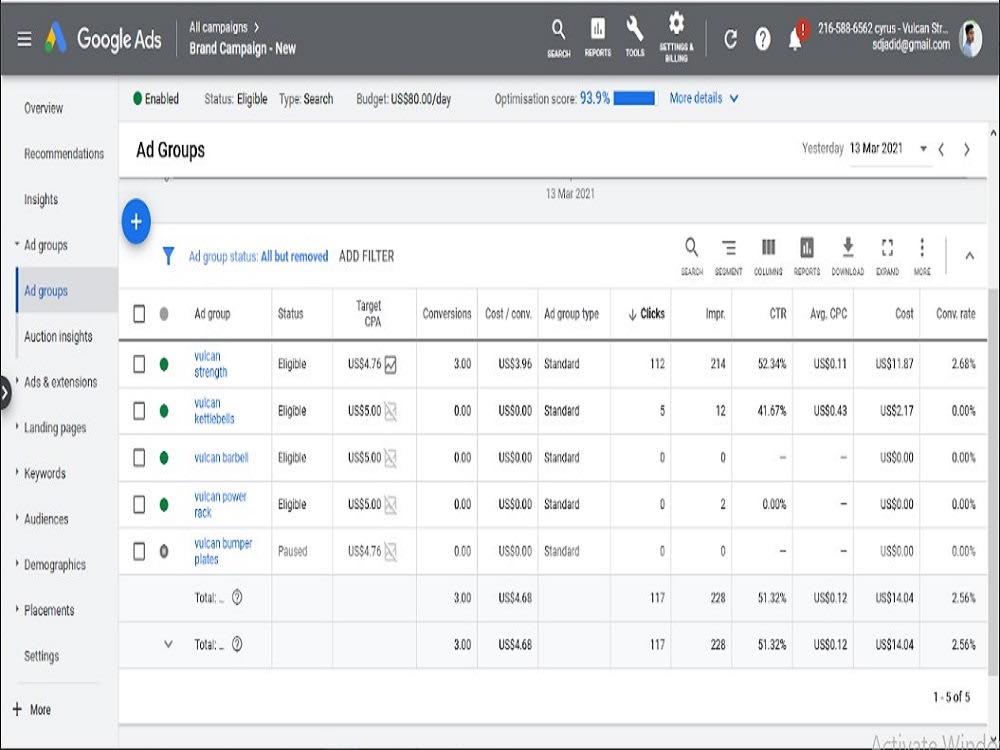The width and height of the screenshot is (1000, 750).
Task: Click ADD FILTER
Action: pos(367,256)
